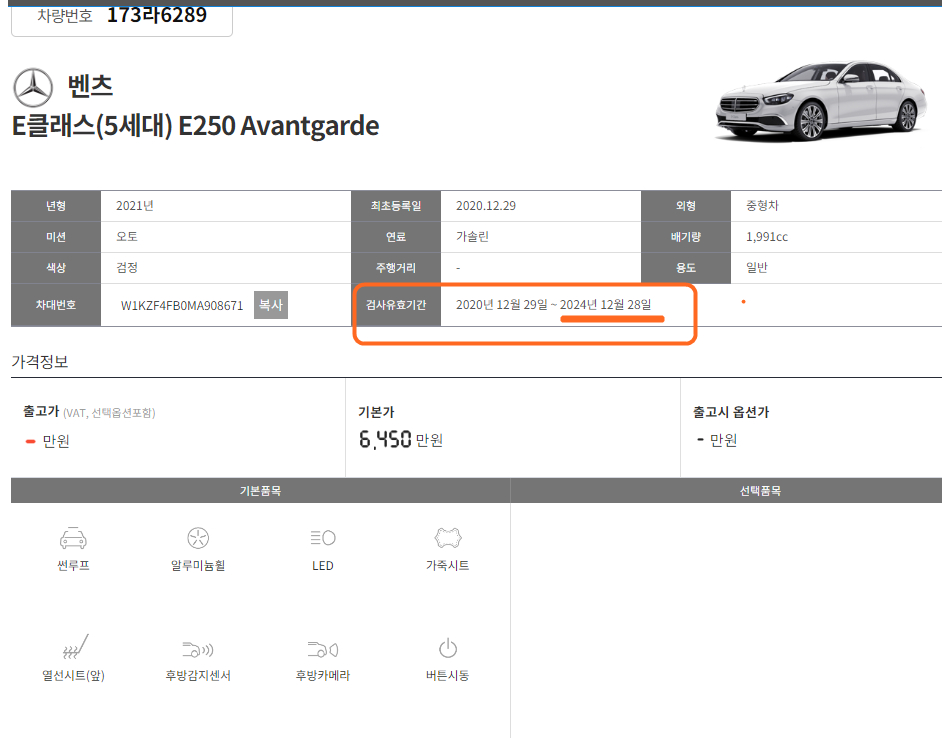Click the displacement value 1,991cc
The image size is (942, 738).
pyautogui.click(x=767, y=237)
